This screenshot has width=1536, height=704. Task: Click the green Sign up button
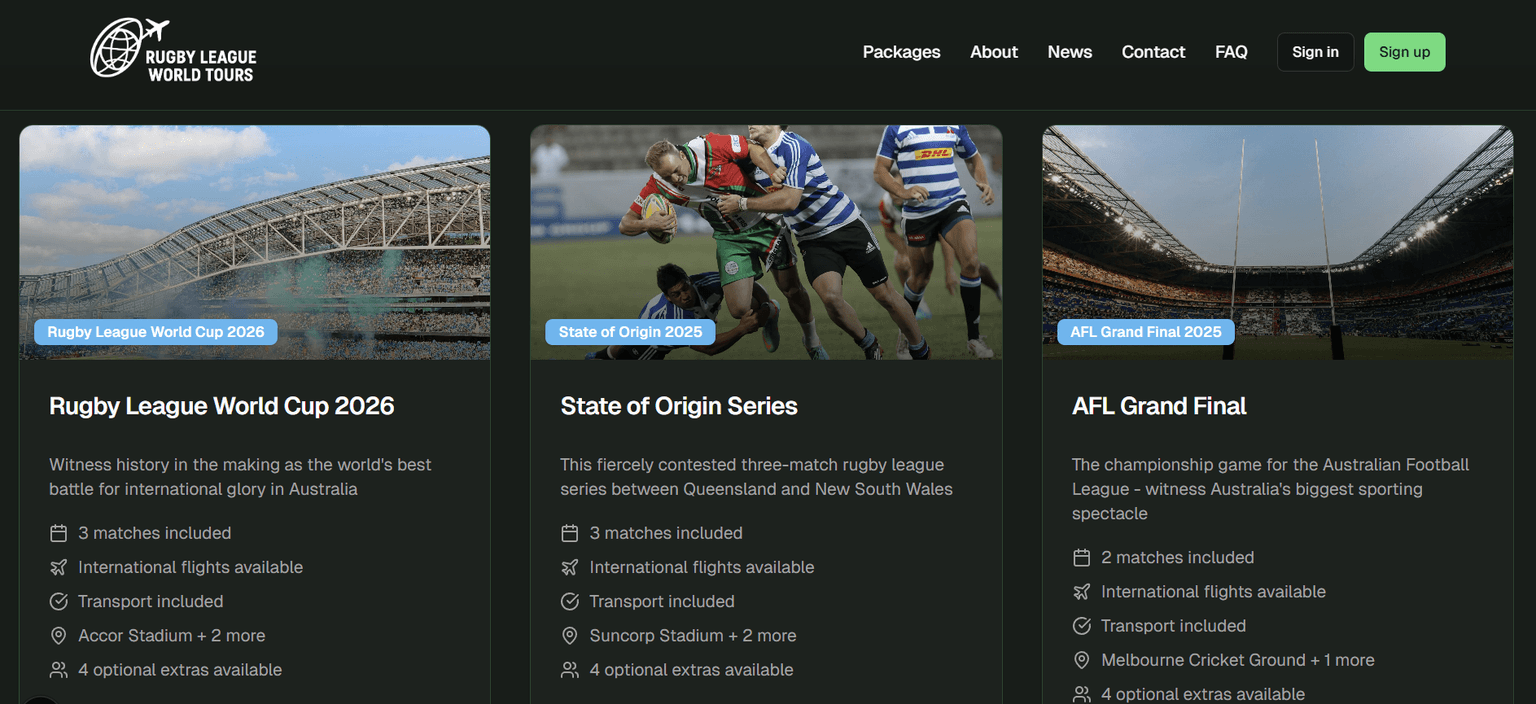click(1404, 51)
